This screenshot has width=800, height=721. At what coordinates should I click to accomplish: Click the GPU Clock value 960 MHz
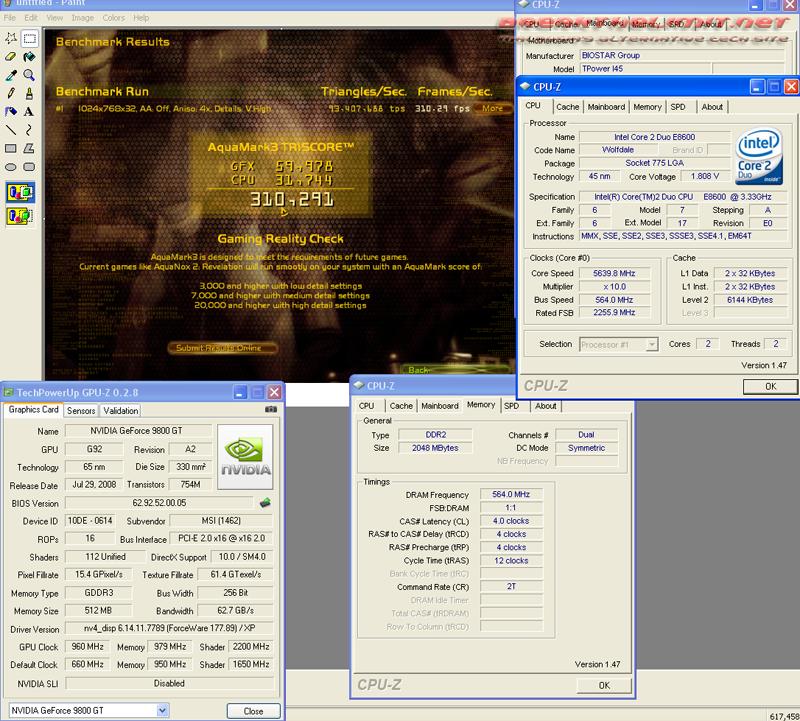pos(87,647)
